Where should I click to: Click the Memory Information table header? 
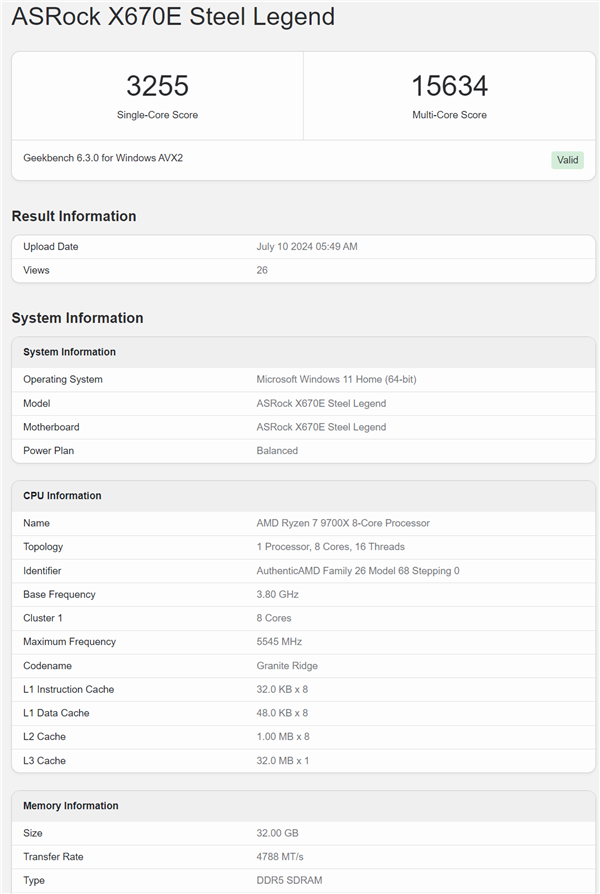pos(71,806)
